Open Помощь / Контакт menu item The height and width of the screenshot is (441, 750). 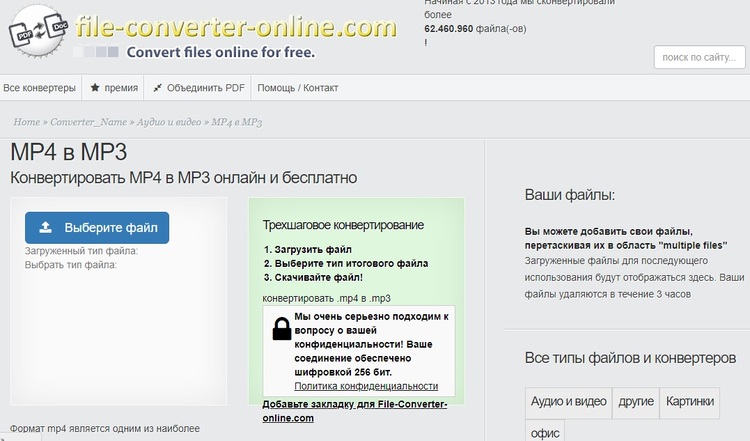298,88
